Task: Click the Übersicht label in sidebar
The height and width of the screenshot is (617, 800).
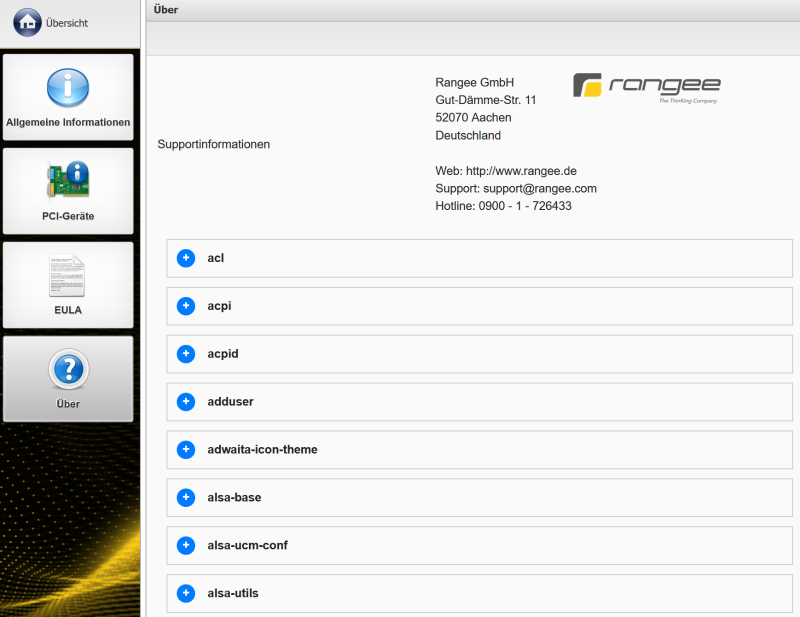Action: [67, 23]
